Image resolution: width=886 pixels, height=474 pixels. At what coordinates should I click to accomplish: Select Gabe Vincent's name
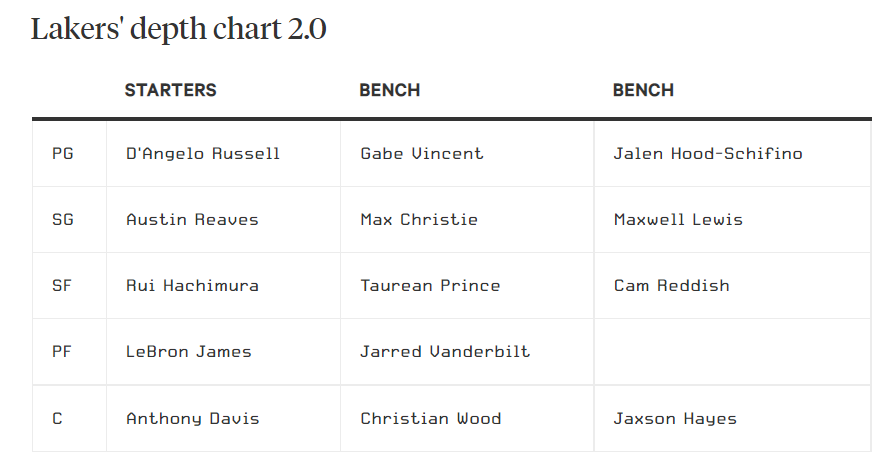click(421, 154)
